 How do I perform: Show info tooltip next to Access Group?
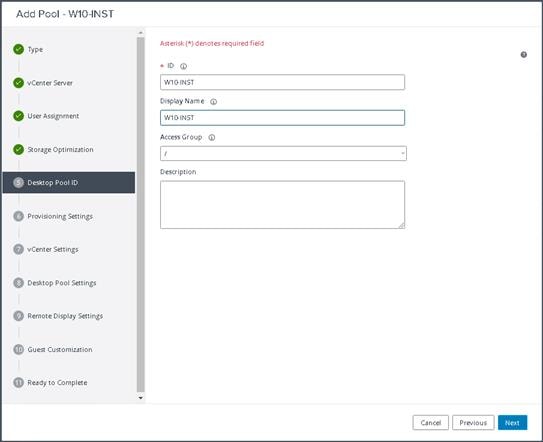(x=212, y=138)
